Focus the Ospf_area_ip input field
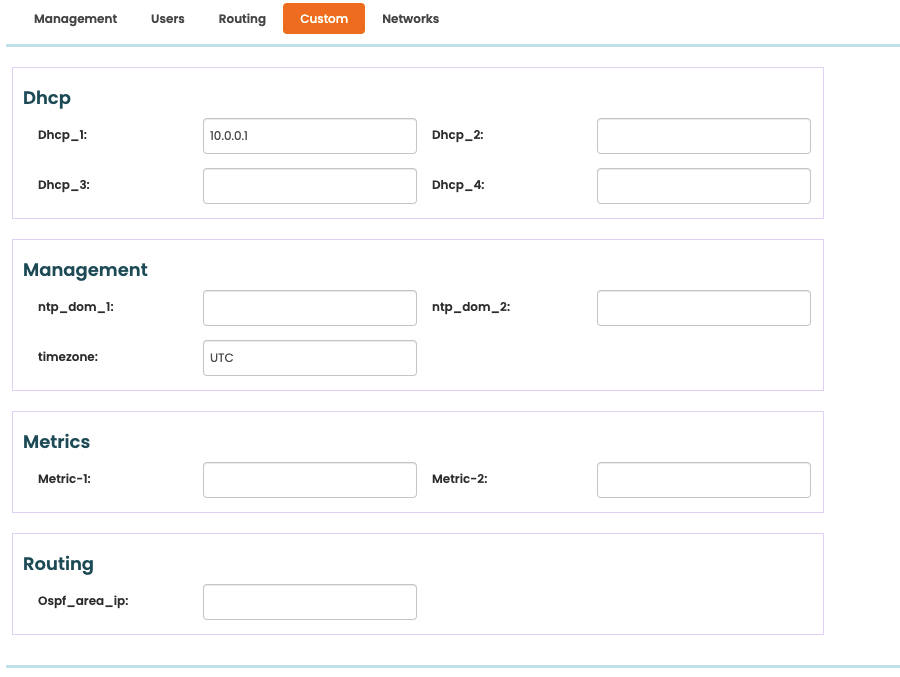The image size is (900, 677). click(310, 602)
